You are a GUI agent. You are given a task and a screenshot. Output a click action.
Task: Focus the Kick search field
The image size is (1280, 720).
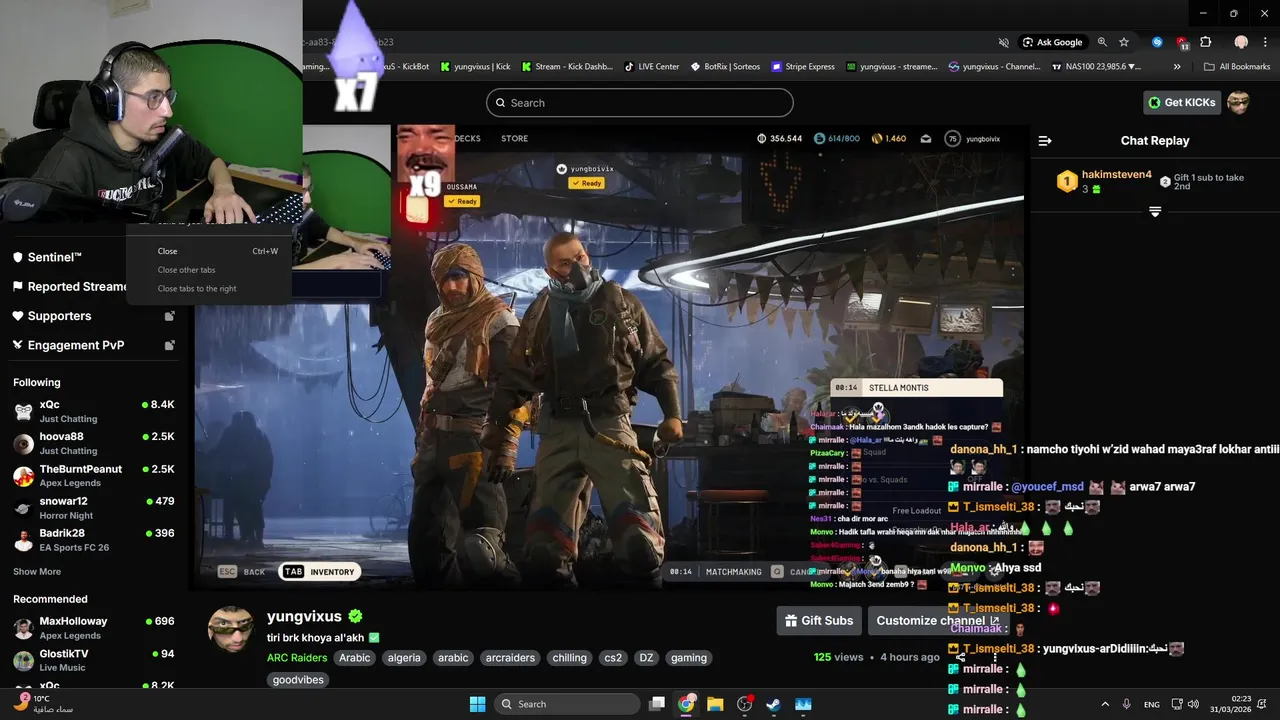[x=640, y=103]
